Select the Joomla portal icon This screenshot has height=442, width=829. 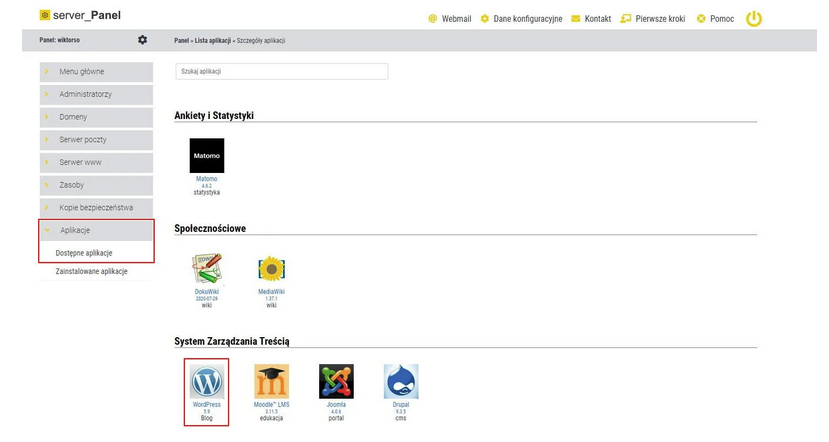(x=336, y=382)
